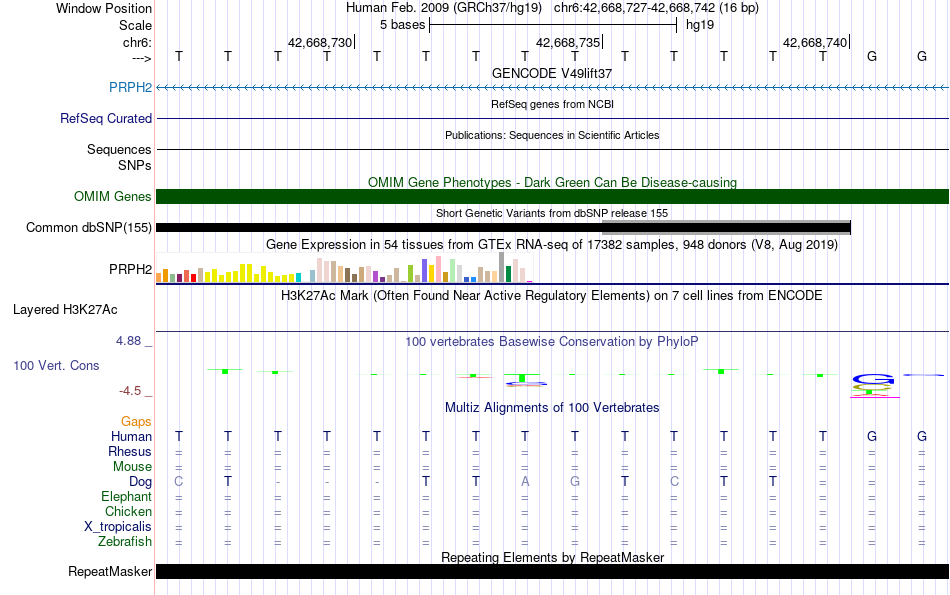Click the 42,668,730 position marker
The width and height of the screenshot is (950, 595).
click(320, 42)
